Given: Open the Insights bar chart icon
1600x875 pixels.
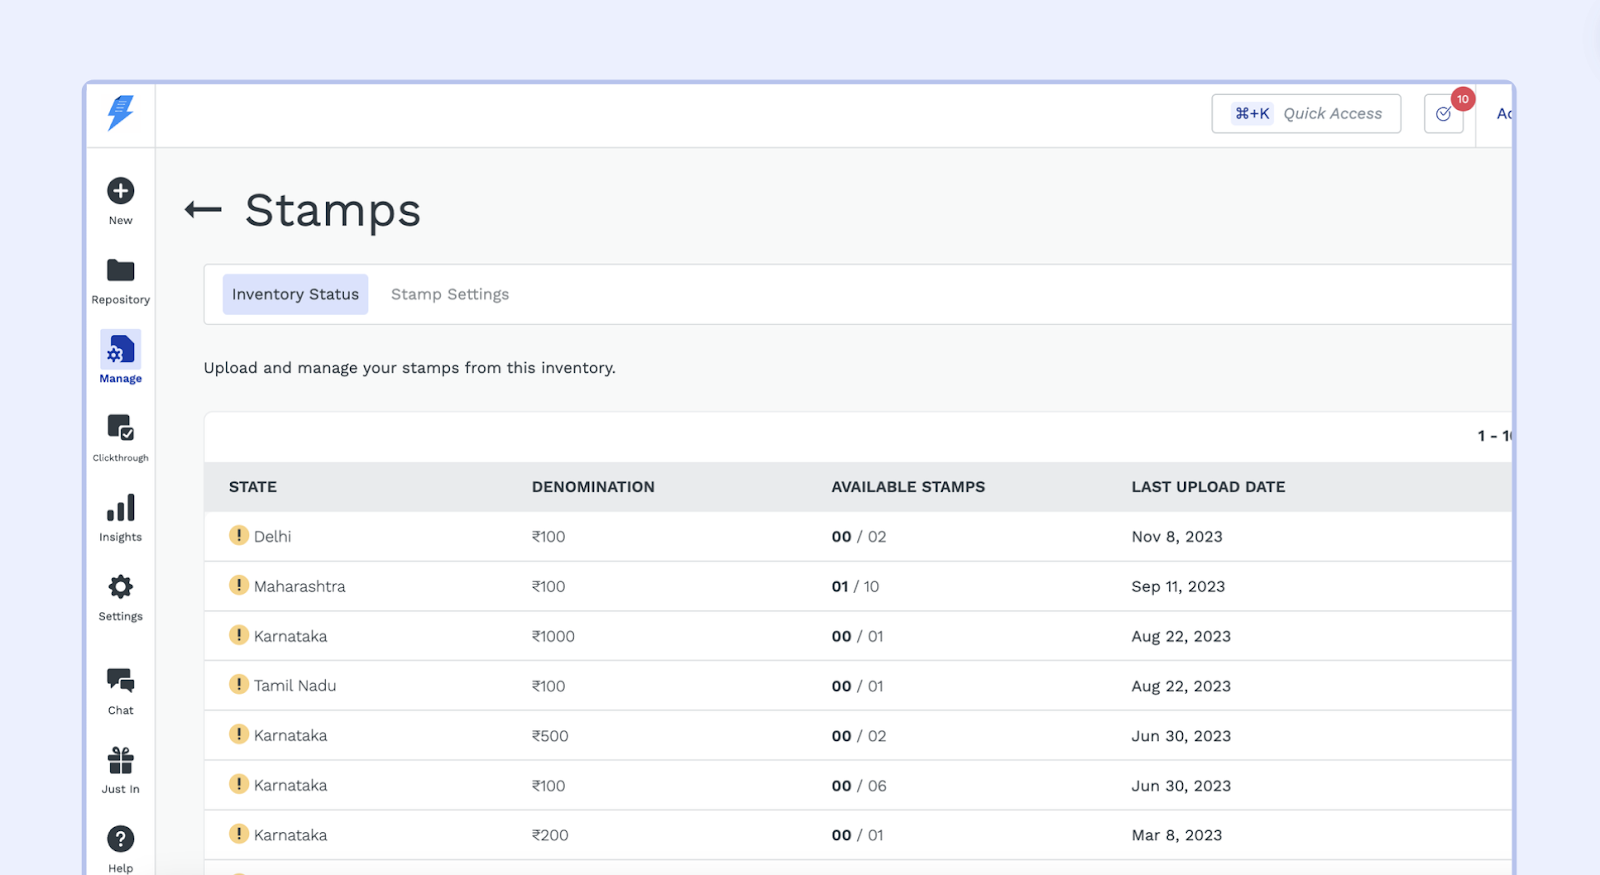Looking at the screenshot, I should (x=121, y=508).
